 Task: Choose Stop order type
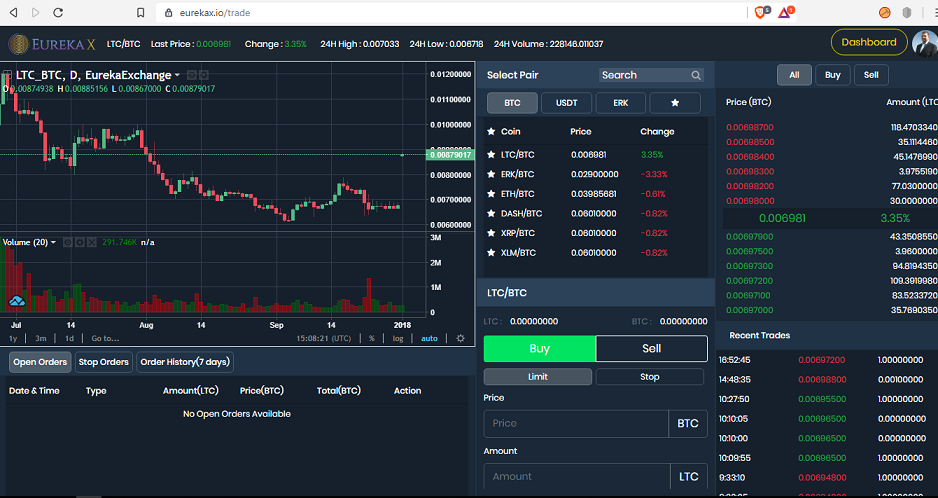coord(650,376)
